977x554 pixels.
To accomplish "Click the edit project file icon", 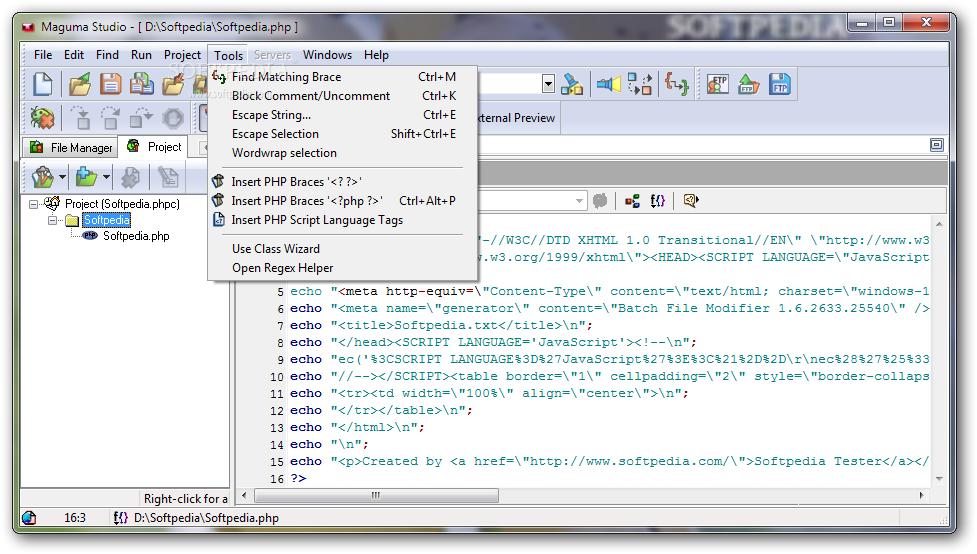I will 168,178.
